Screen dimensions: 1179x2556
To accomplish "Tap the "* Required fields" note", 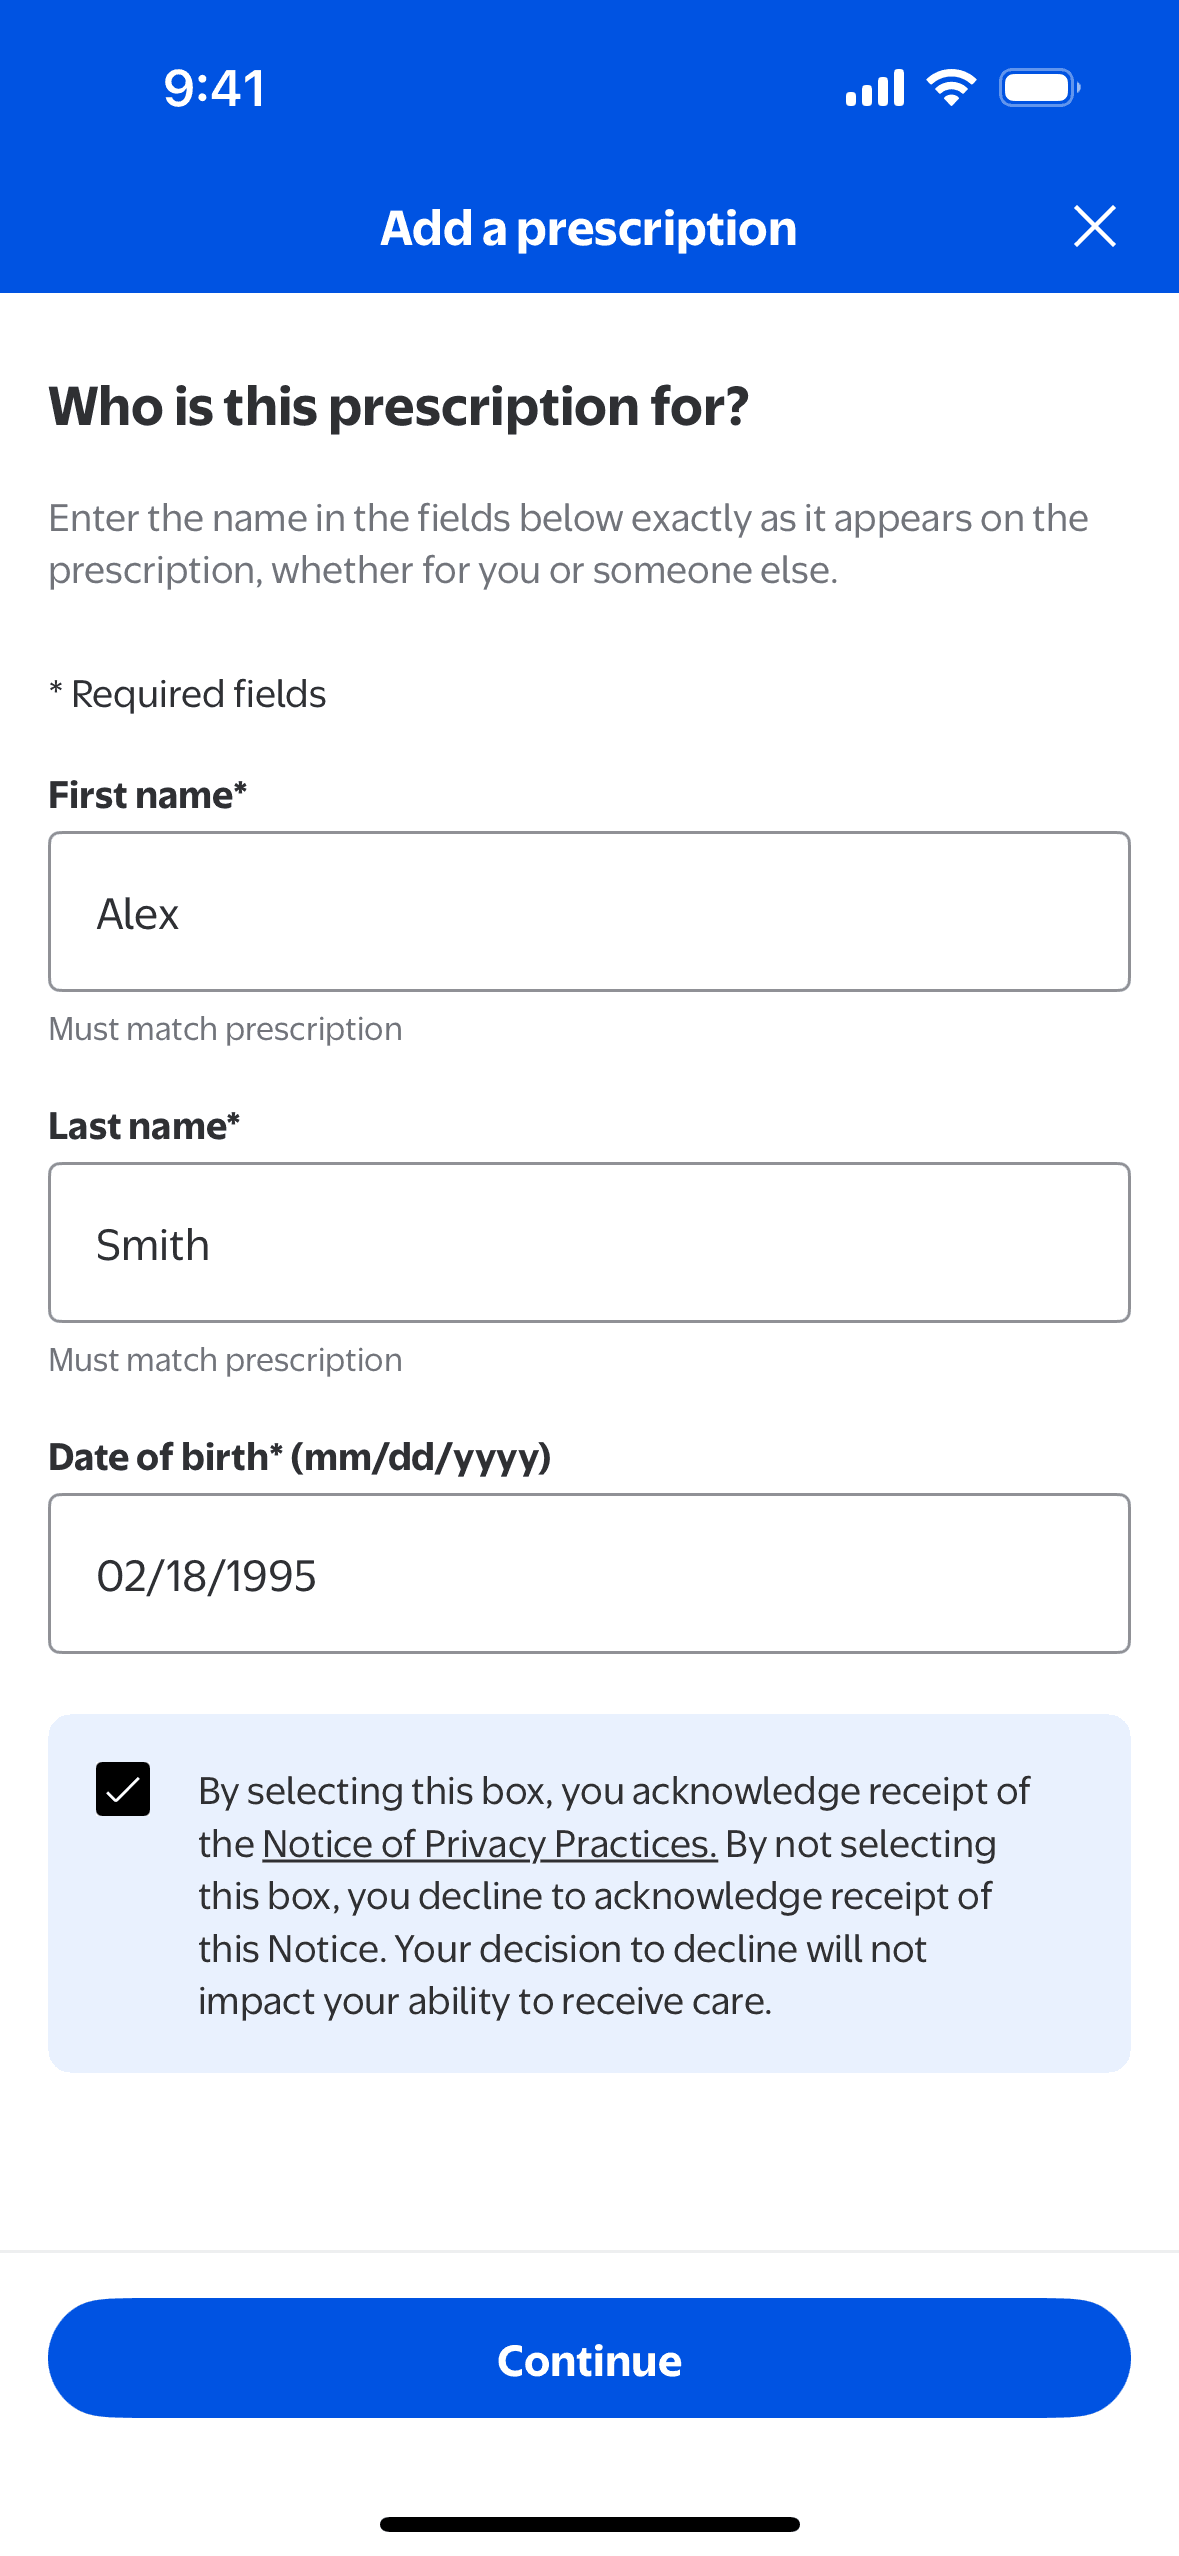I will point(188,694).
